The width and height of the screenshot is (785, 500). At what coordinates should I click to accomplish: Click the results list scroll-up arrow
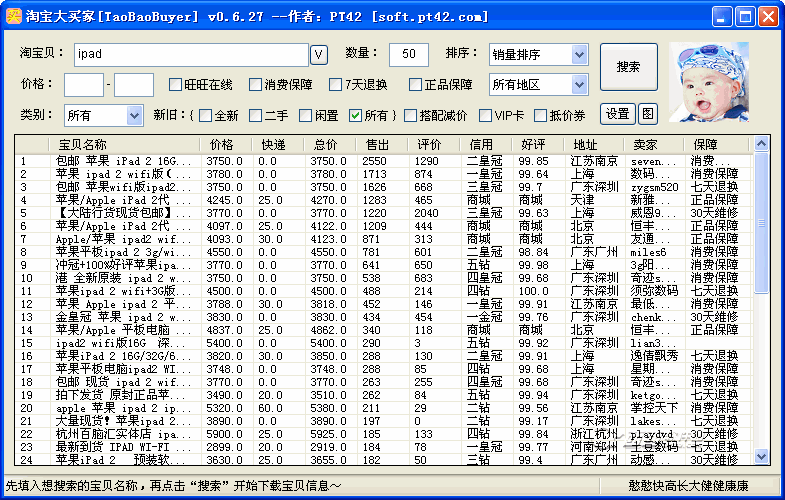pyautogui.click(x=761, y=144)
